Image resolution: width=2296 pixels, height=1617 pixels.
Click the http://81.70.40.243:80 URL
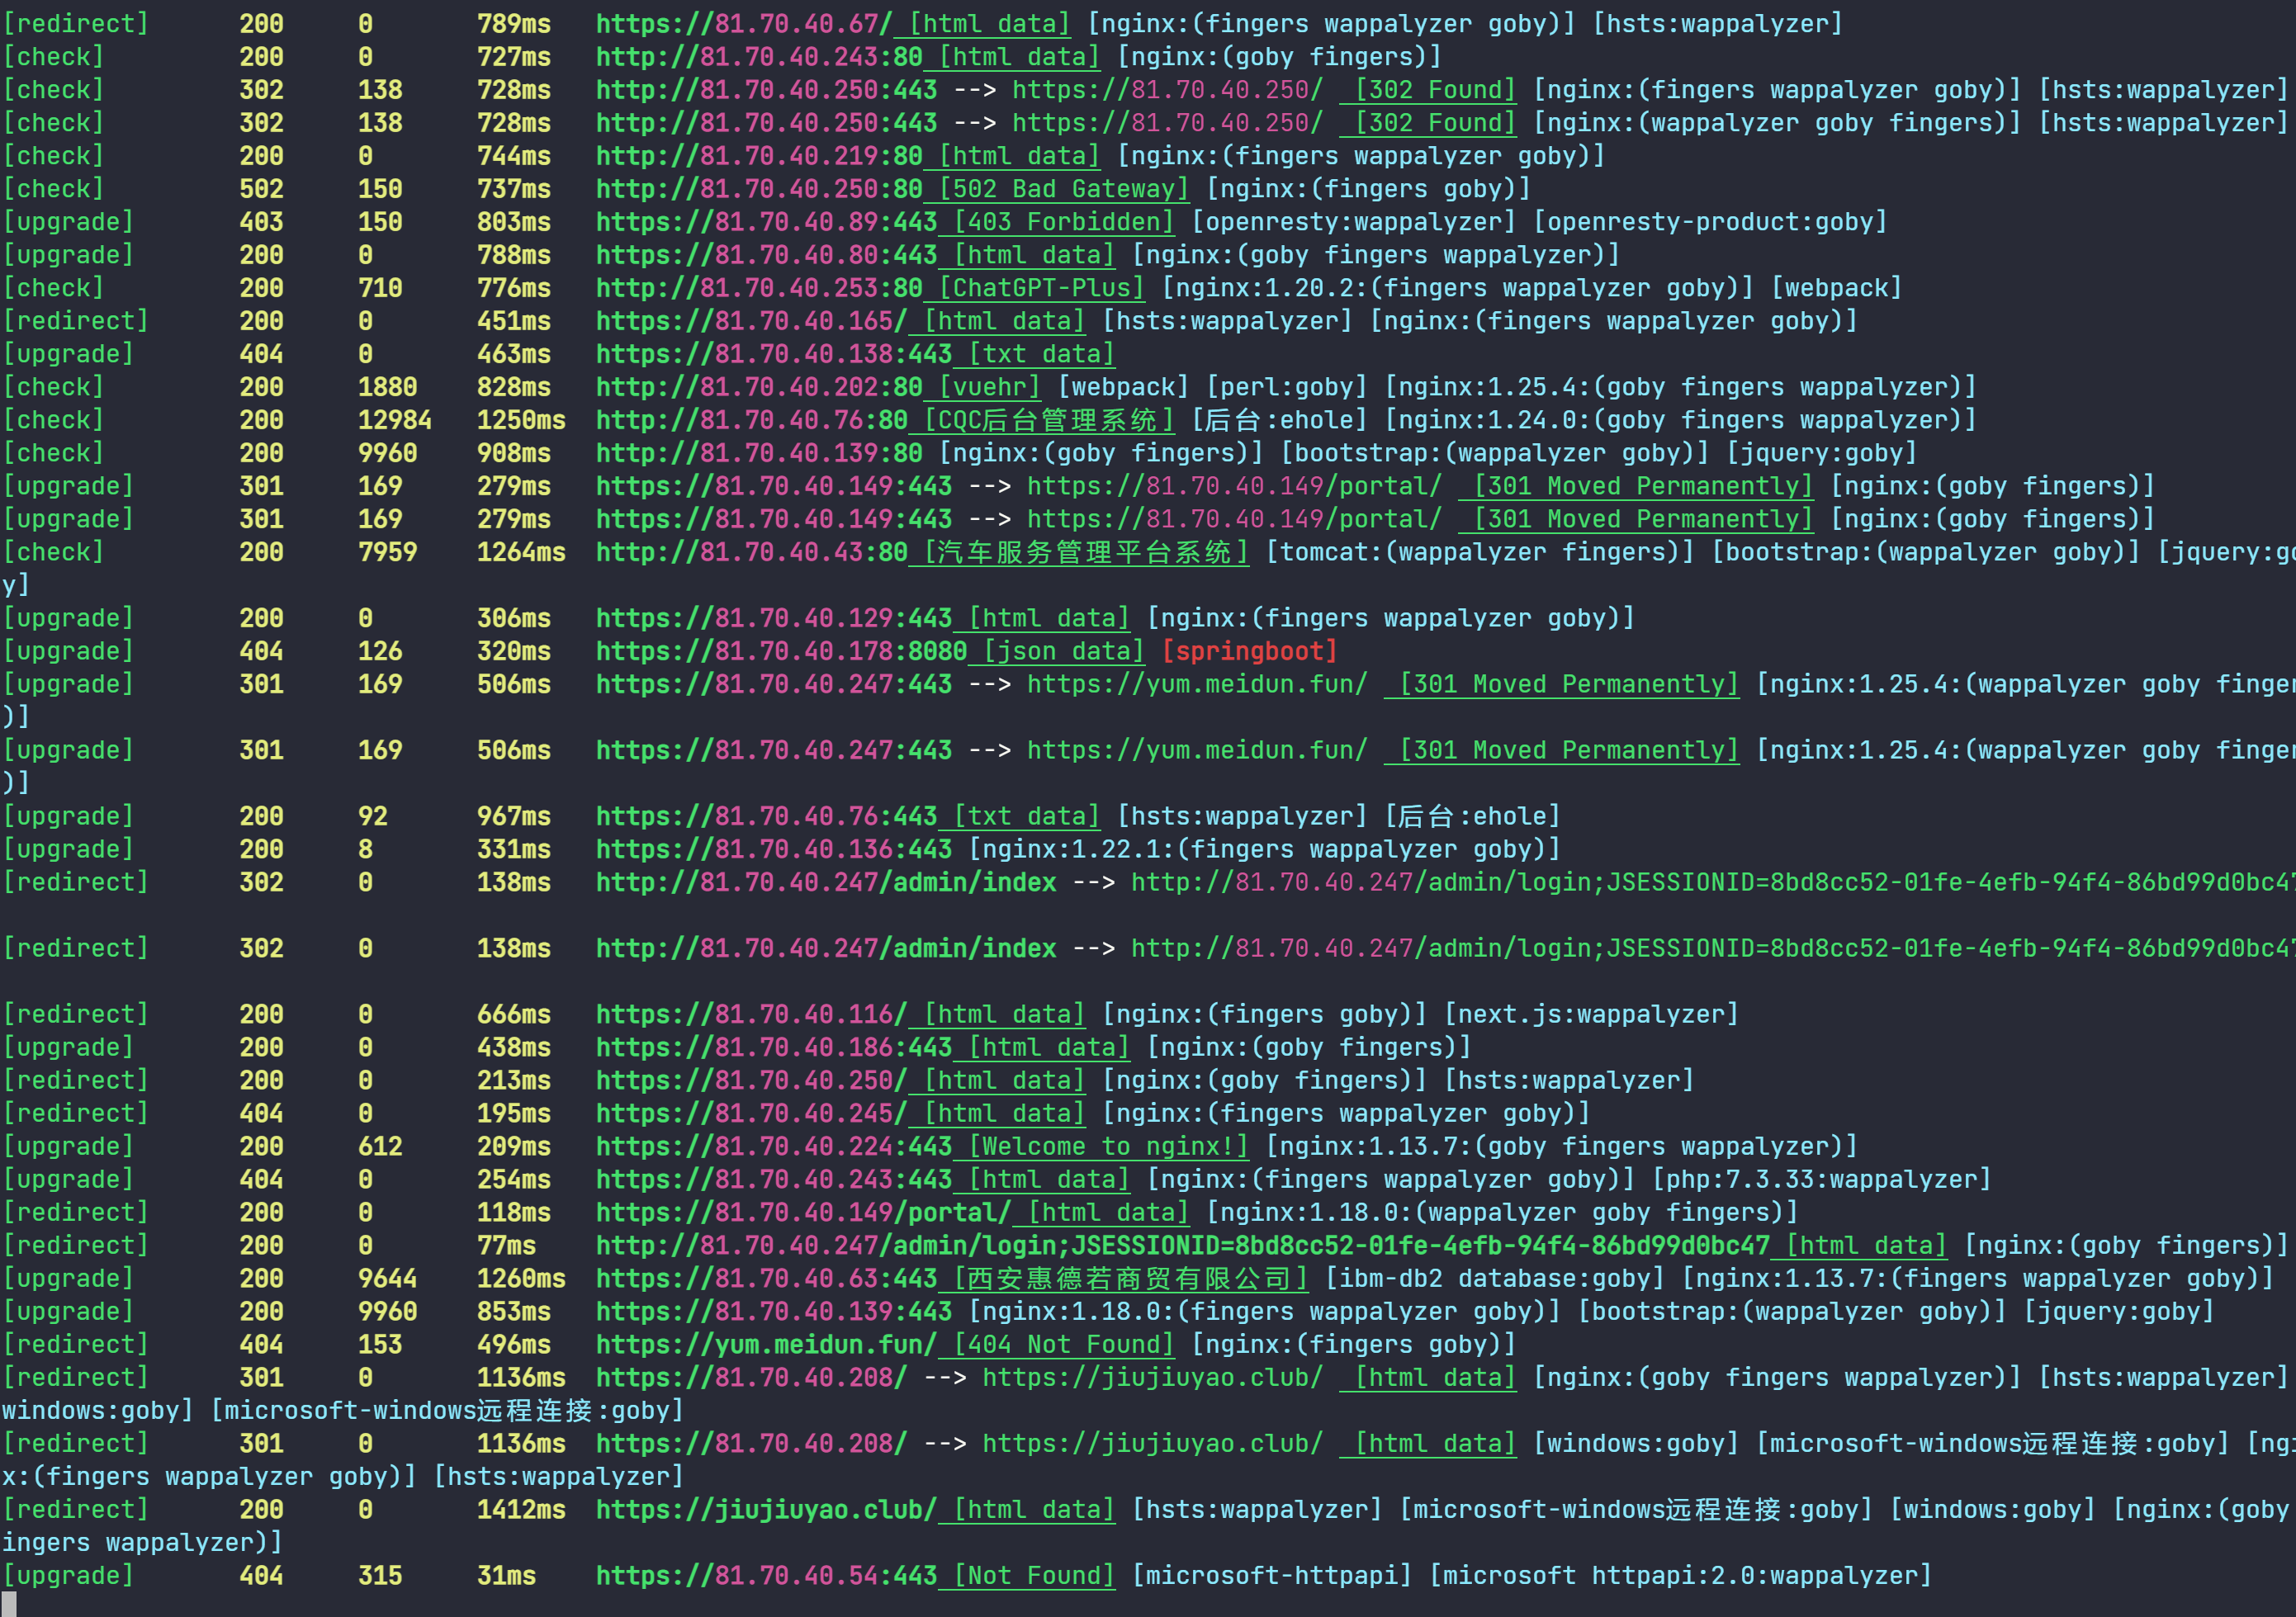[759, 56]
